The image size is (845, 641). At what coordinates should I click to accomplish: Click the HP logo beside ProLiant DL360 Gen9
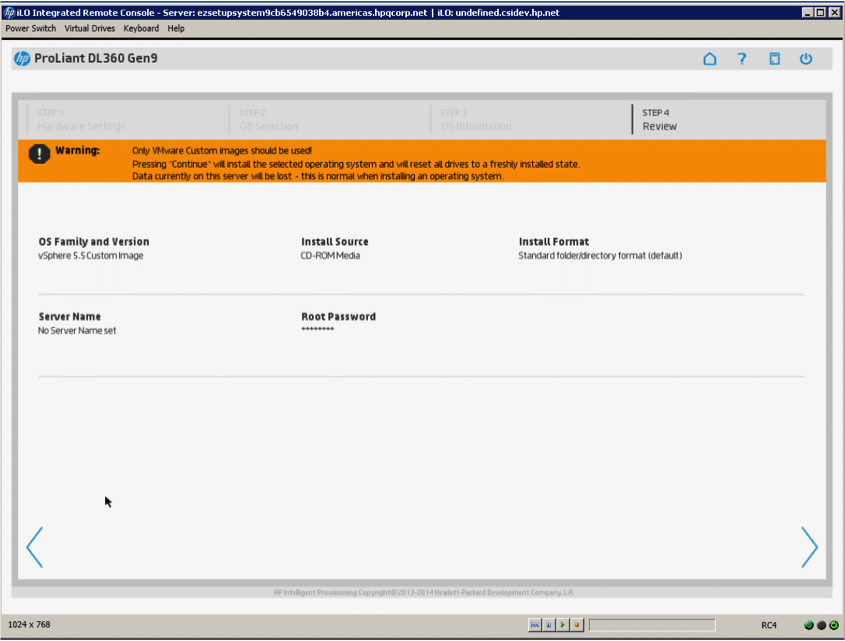(22, 58)
